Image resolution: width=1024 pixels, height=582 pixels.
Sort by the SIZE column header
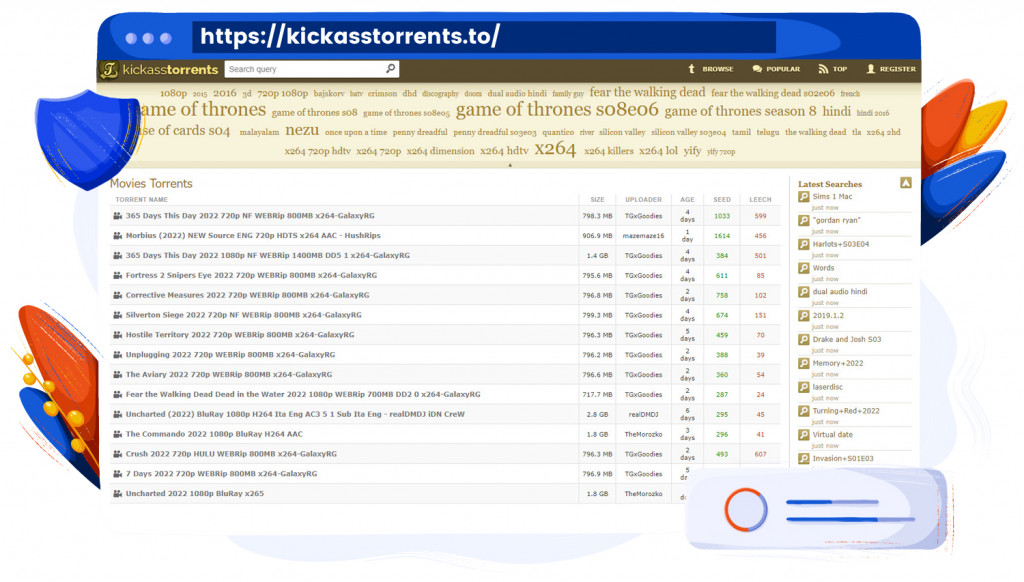[597, 199]
